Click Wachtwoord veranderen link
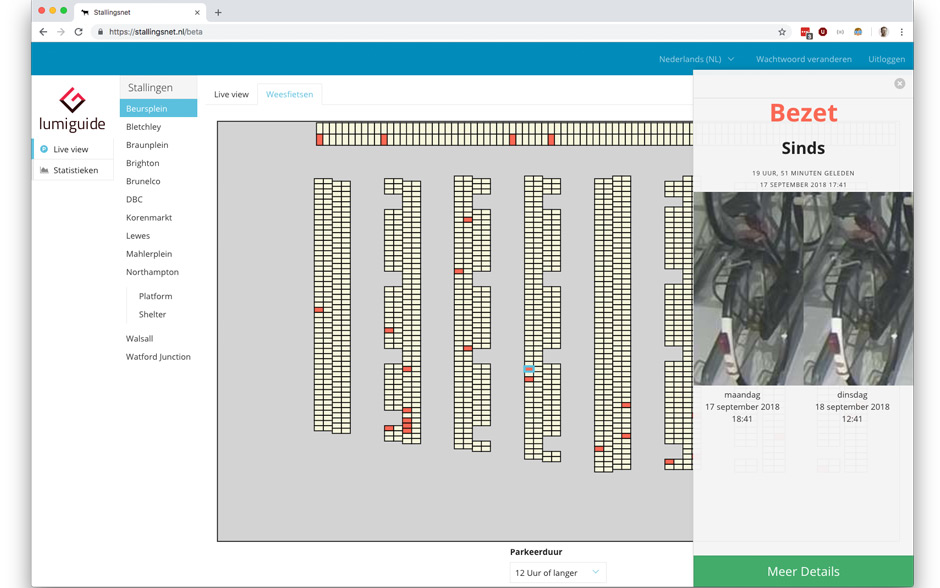This screenshot has width=940, height=588. click(803, 59)
